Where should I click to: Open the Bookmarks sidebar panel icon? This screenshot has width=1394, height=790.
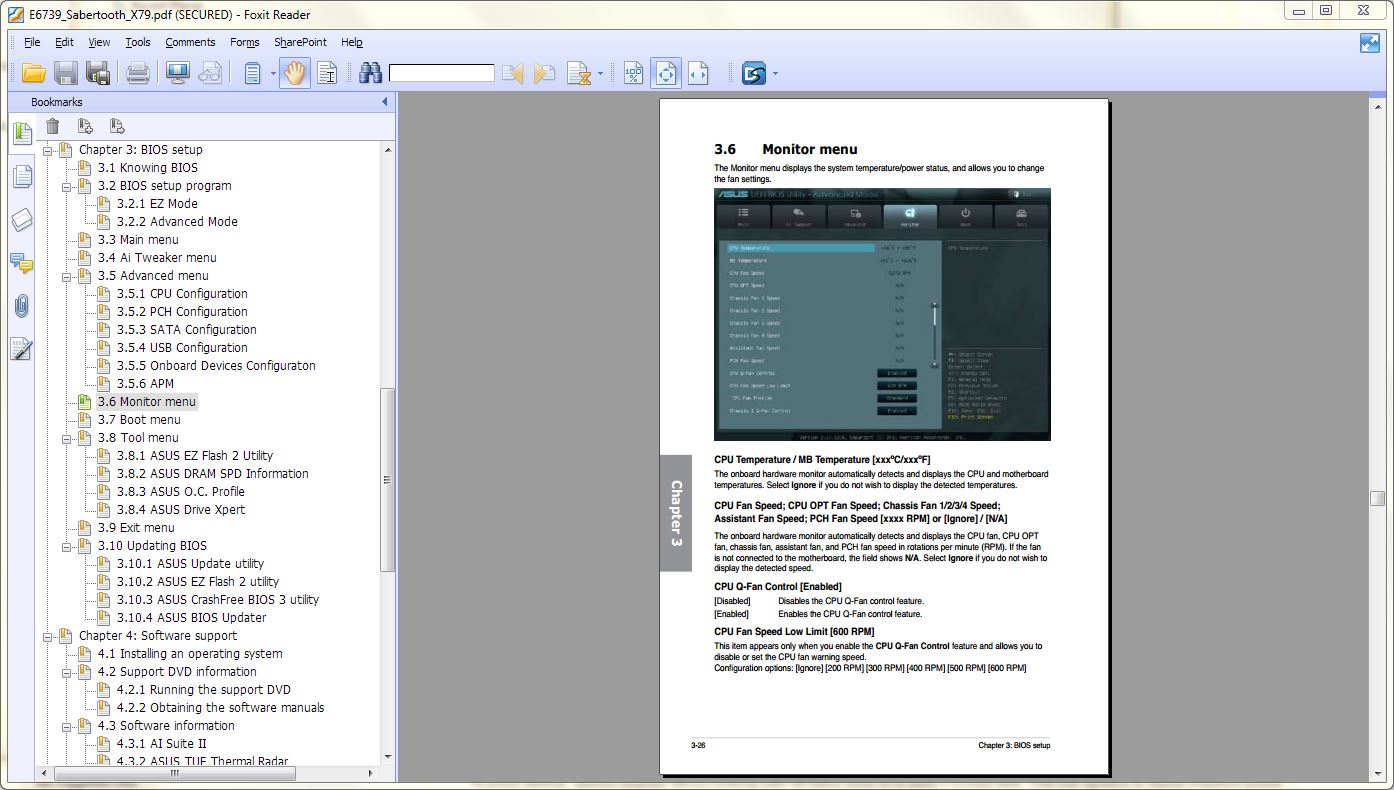22,133
